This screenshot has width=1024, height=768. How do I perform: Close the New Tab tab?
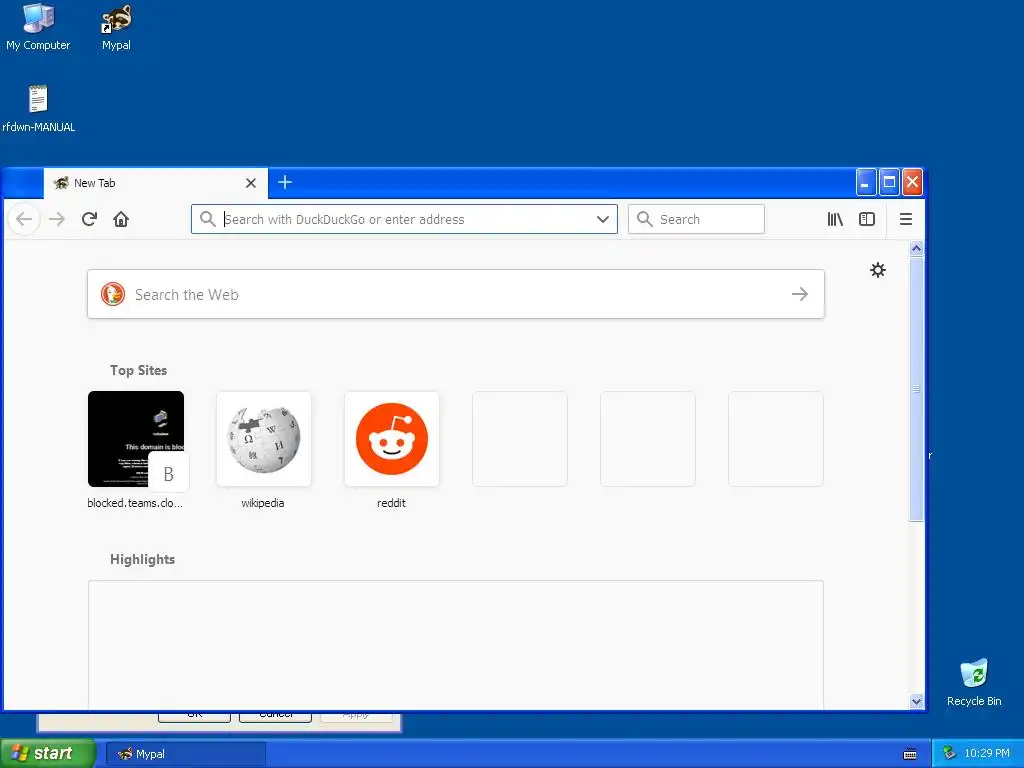tap(251, 184)
